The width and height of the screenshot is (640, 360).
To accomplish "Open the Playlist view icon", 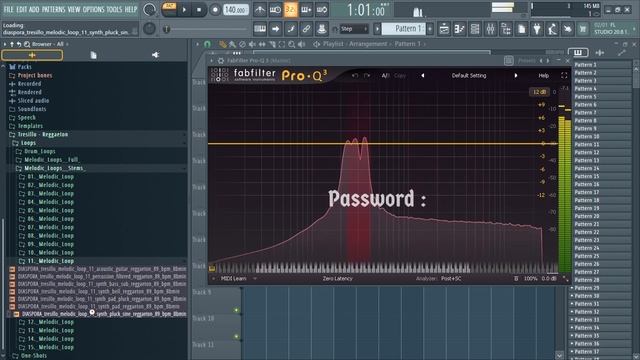I will [444, 29].
